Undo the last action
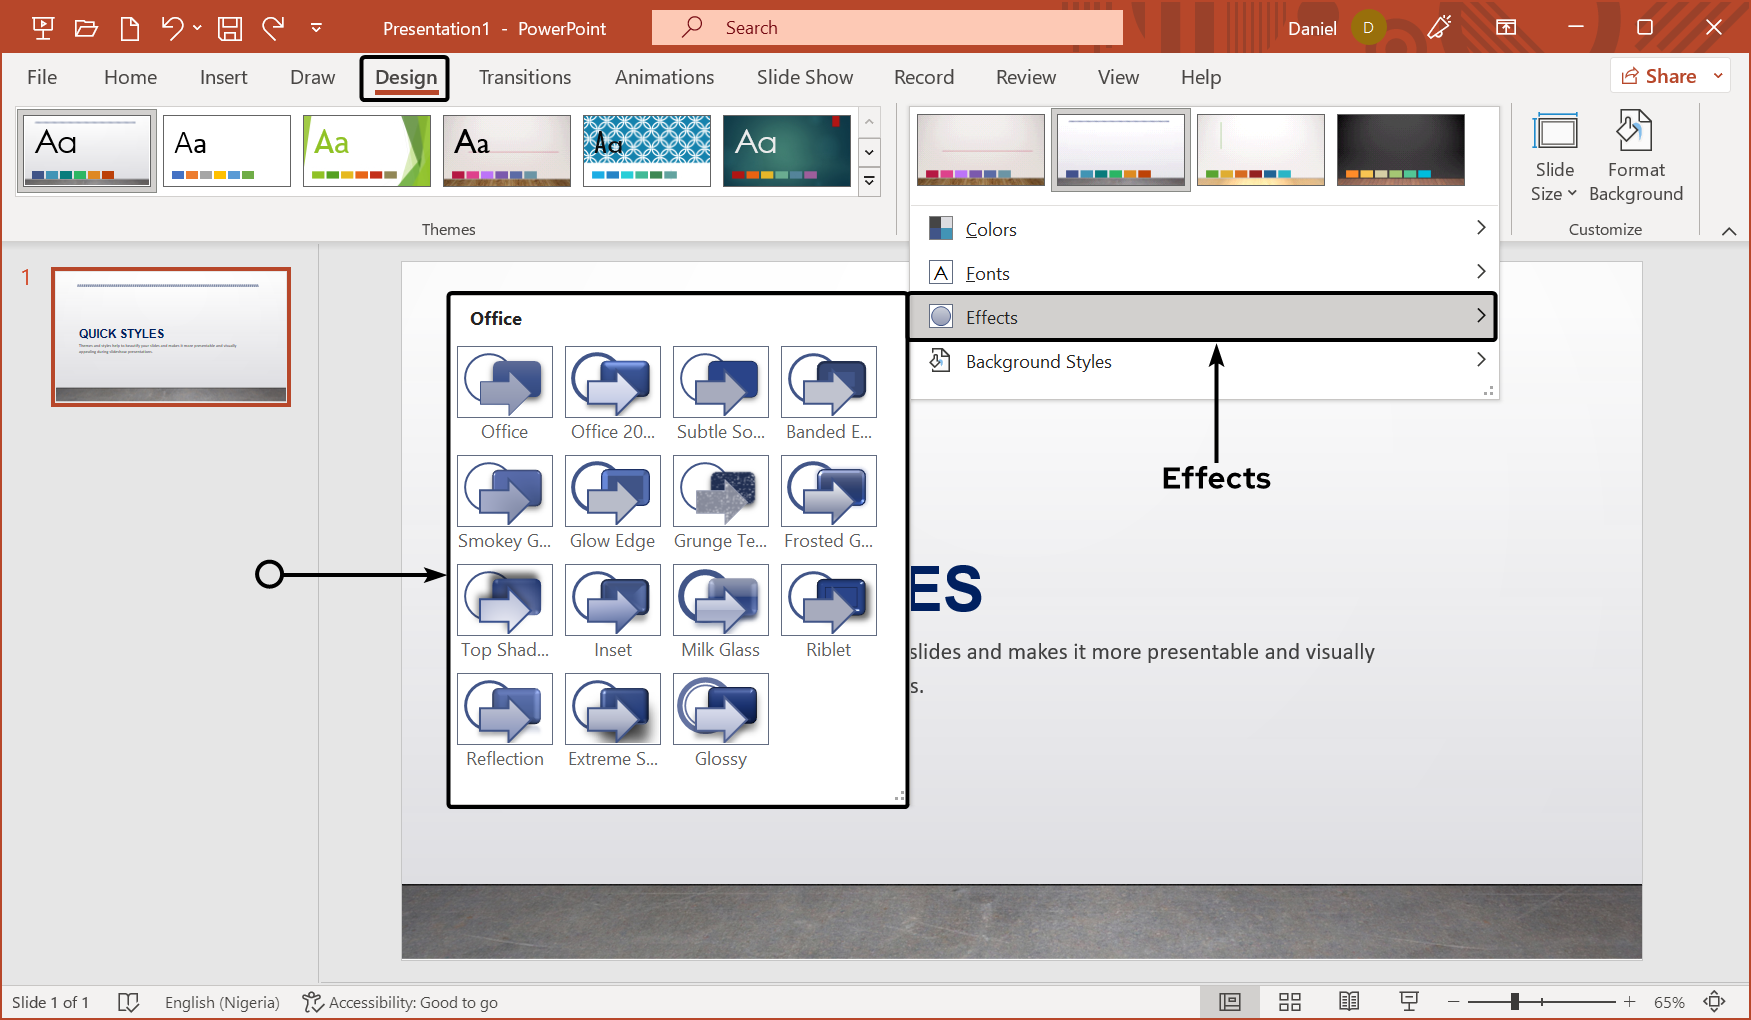The width and height of the screenshot is (1751, 1020). [172, 28]
